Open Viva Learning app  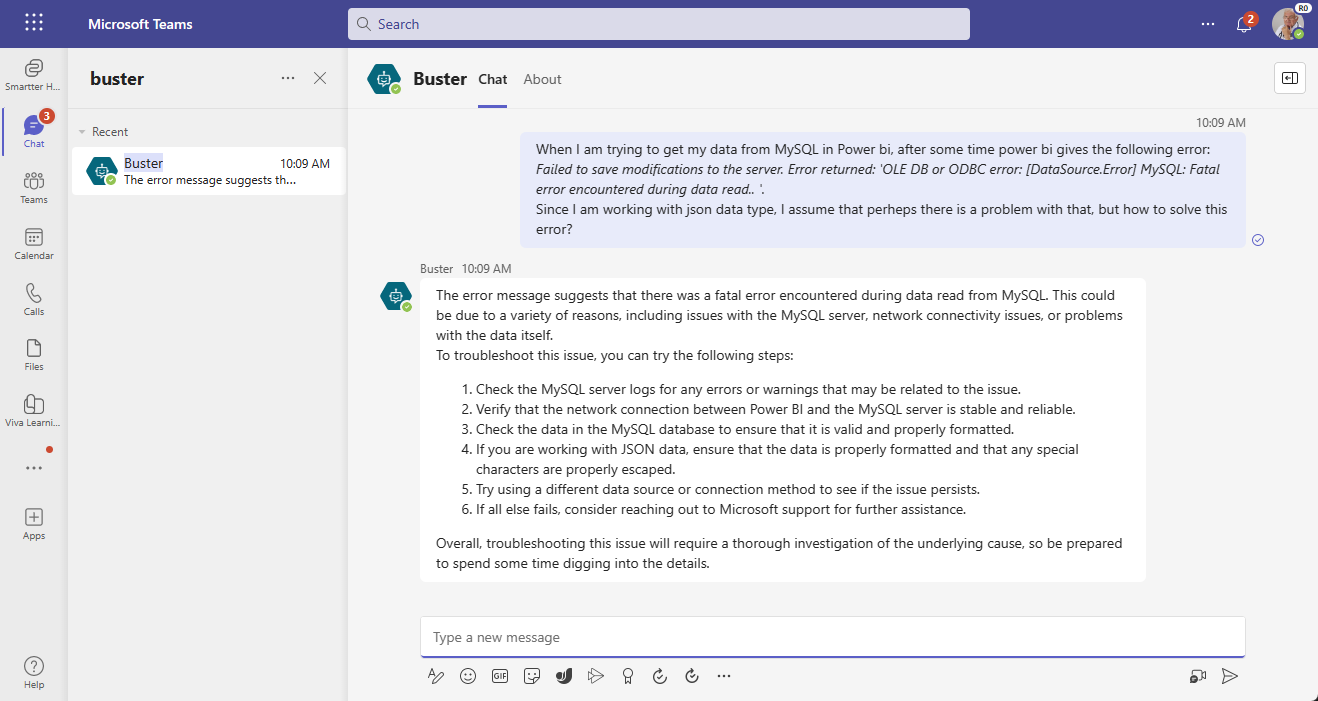point(33,410)
